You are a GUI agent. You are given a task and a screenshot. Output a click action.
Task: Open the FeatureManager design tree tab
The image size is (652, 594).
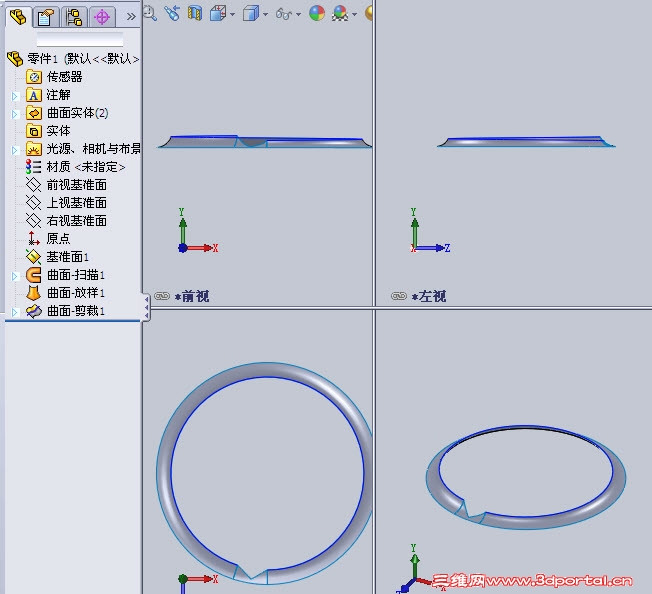[x=18, y=17]
